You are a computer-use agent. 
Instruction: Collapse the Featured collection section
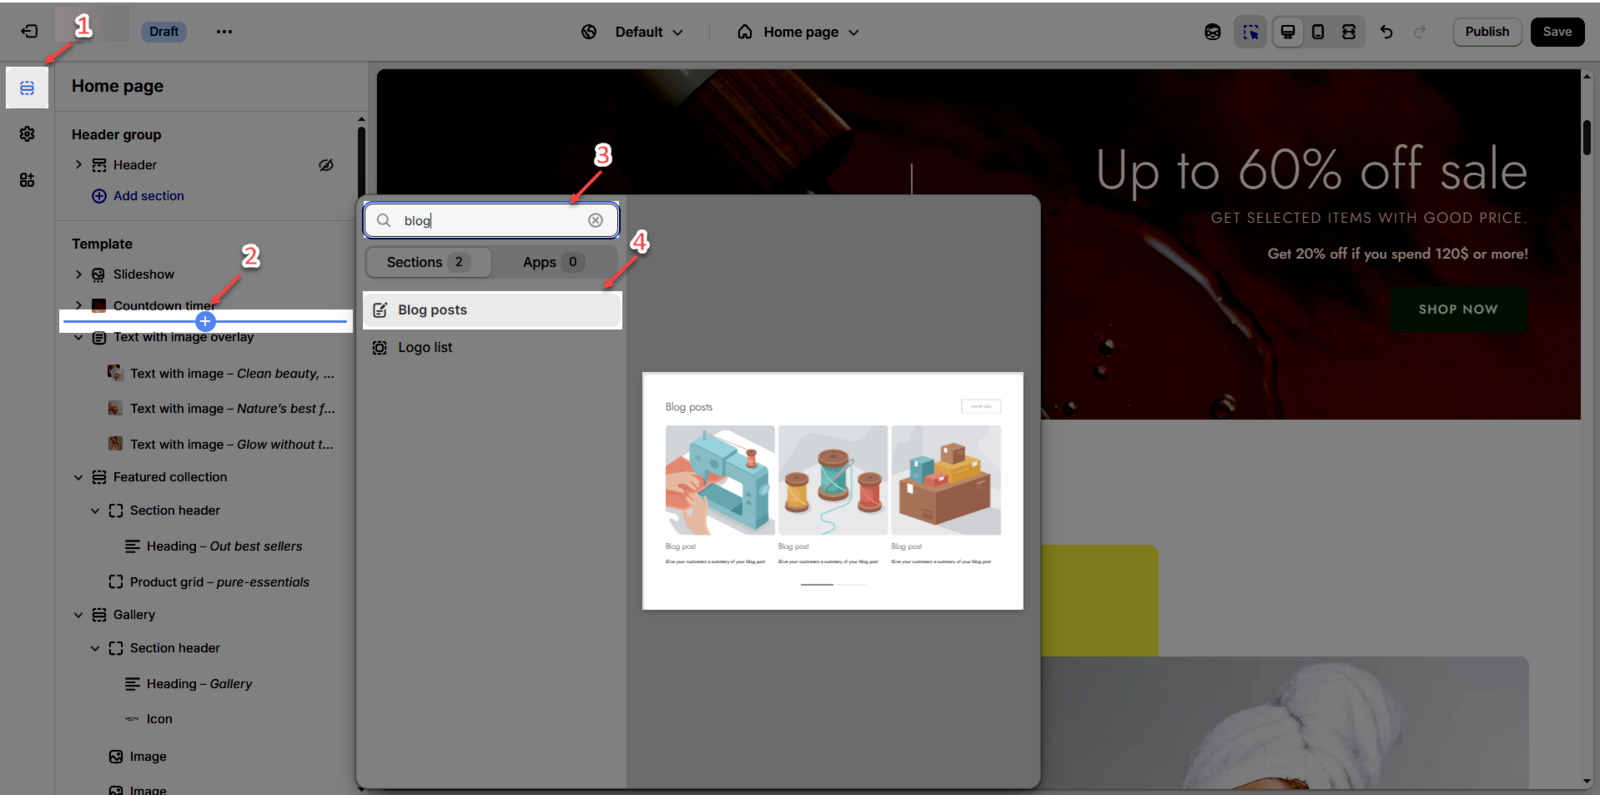coord(79,477)
